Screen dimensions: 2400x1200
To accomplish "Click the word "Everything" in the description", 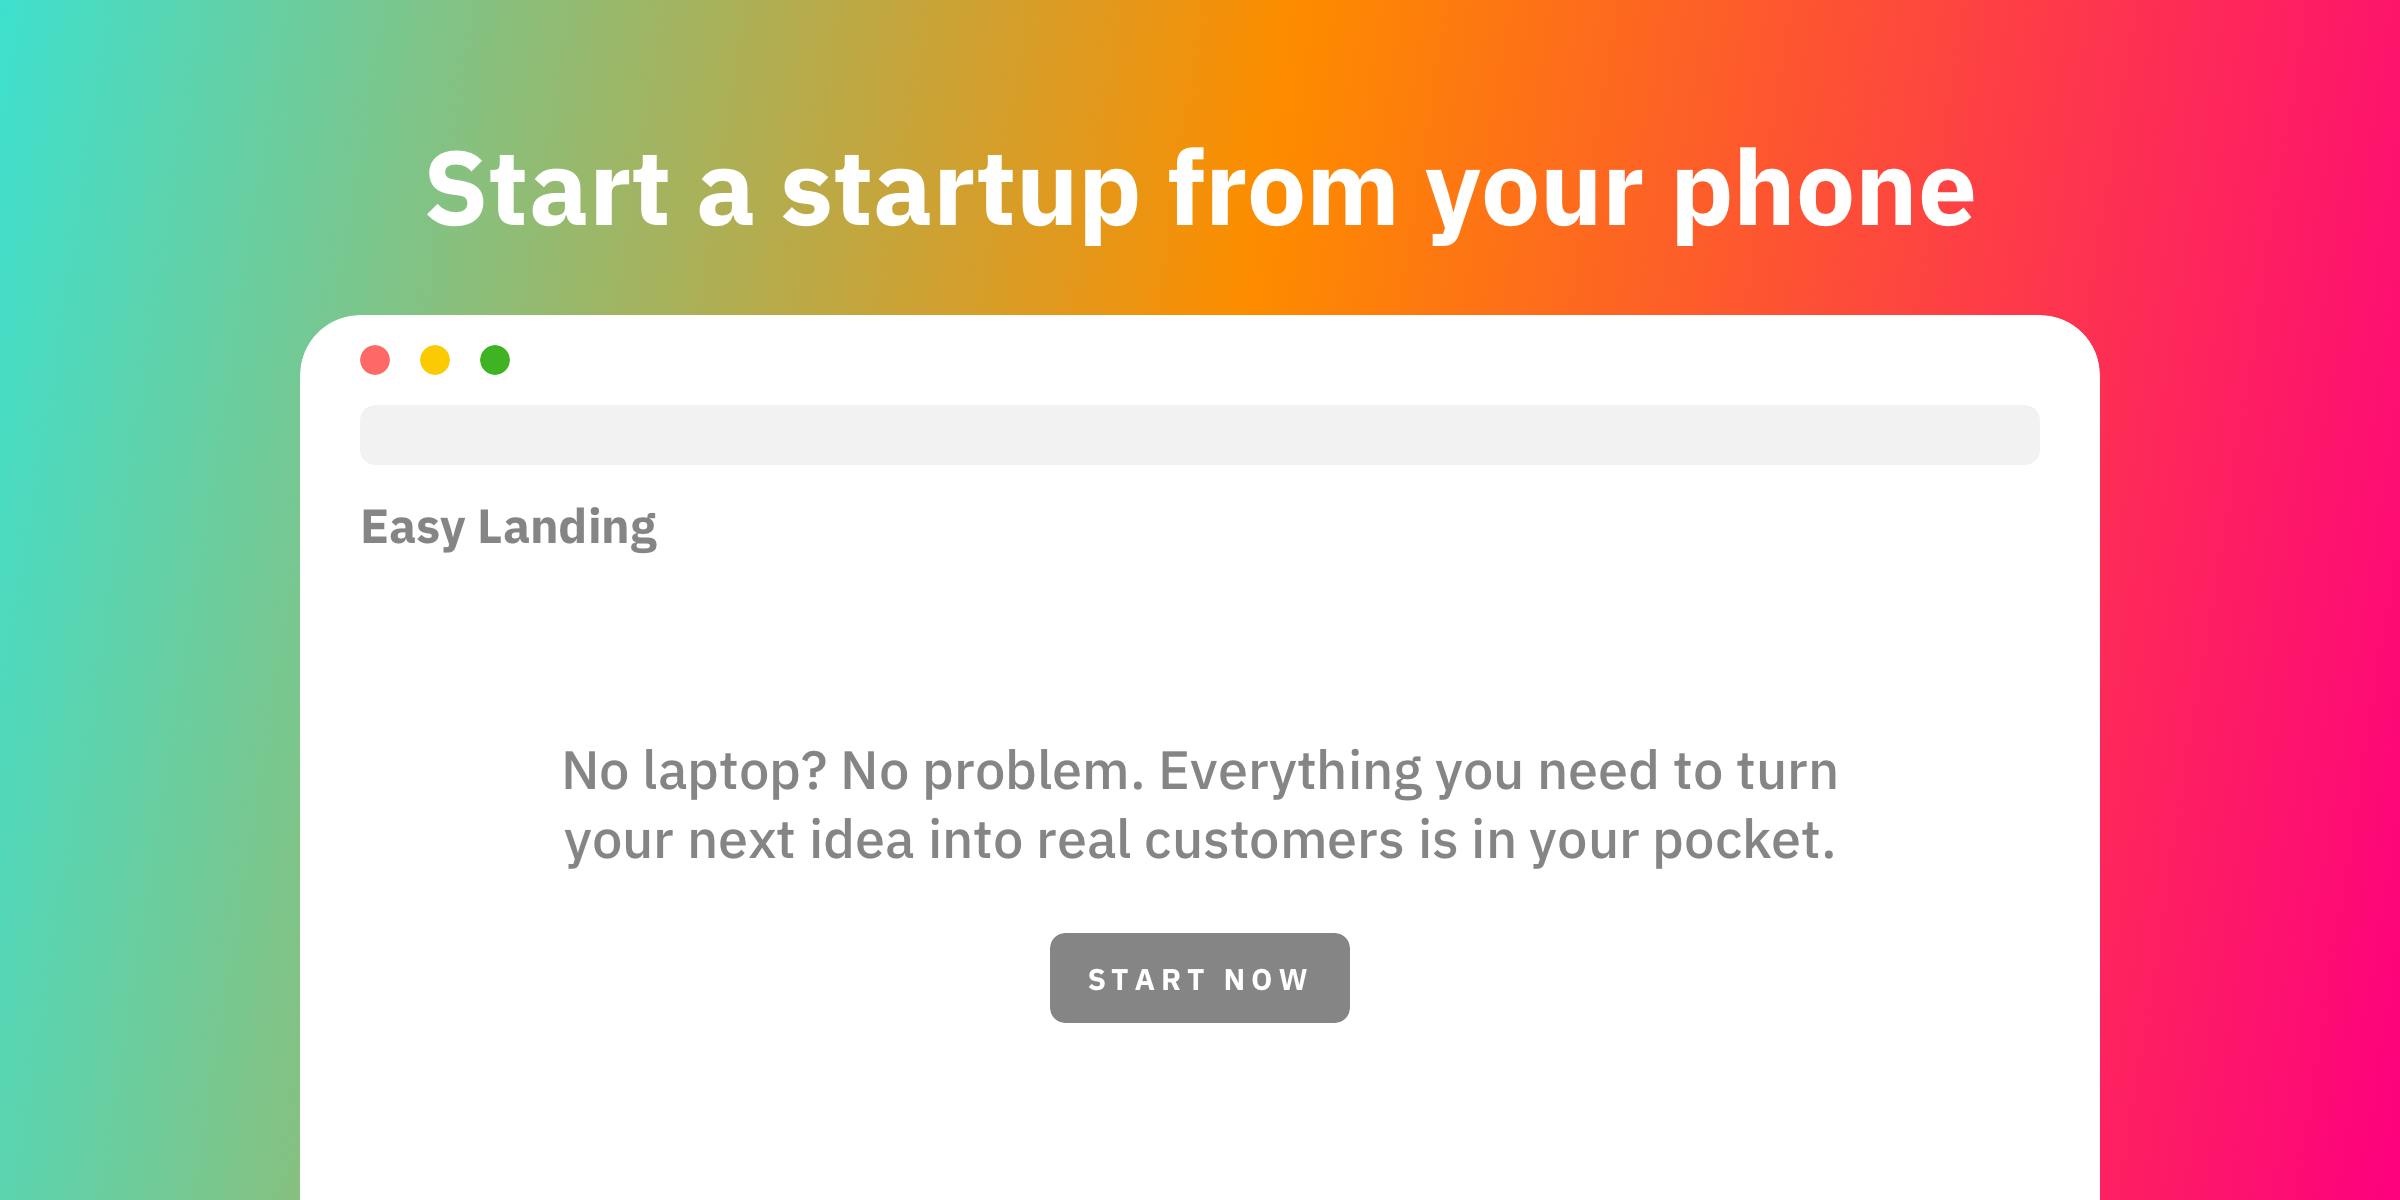I will [x=1290, y=772].
